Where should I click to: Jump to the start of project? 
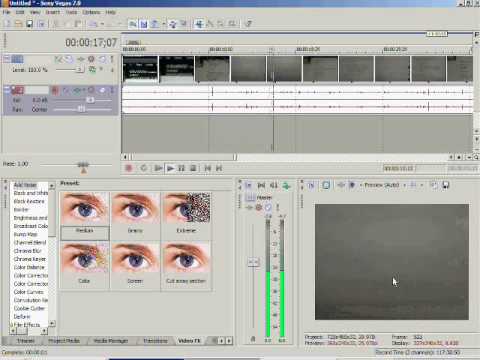click(207, 168)
